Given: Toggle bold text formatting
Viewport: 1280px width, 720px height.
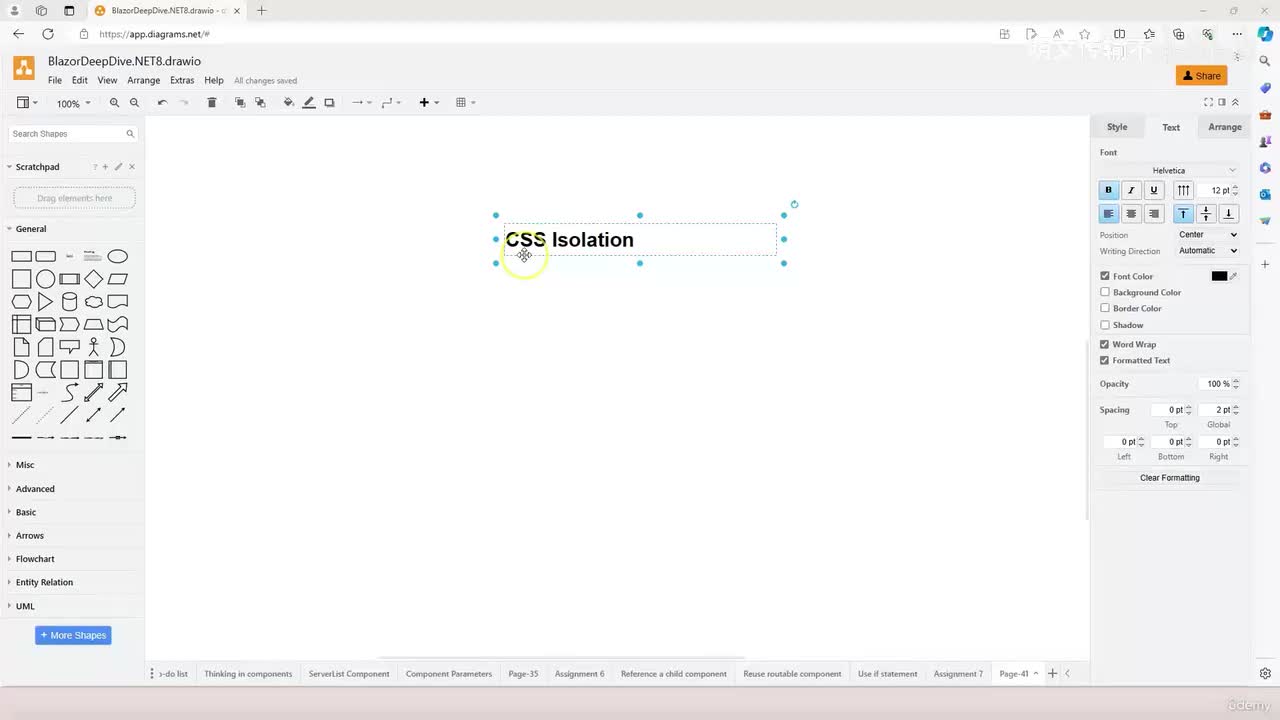Looking at the screenshot, I should (x=1108, y=190).
